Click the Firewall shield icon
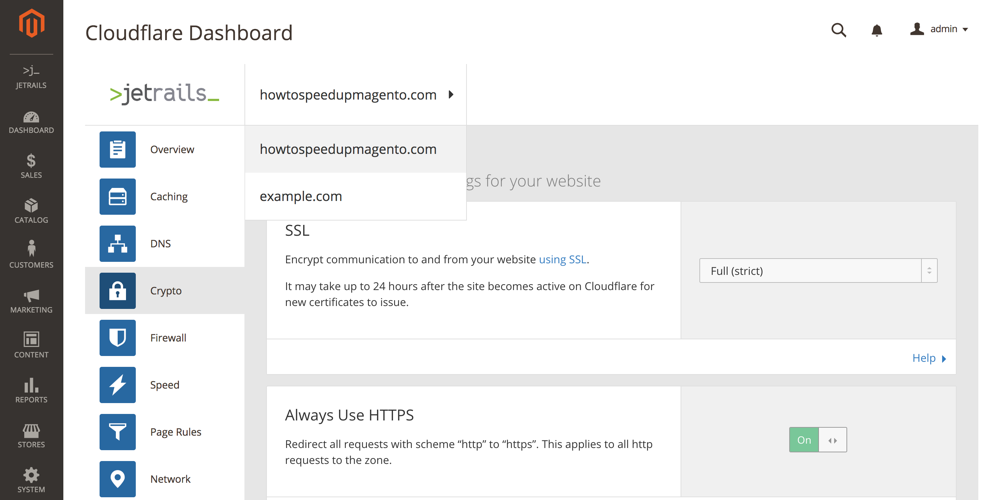 coord(117,338)
